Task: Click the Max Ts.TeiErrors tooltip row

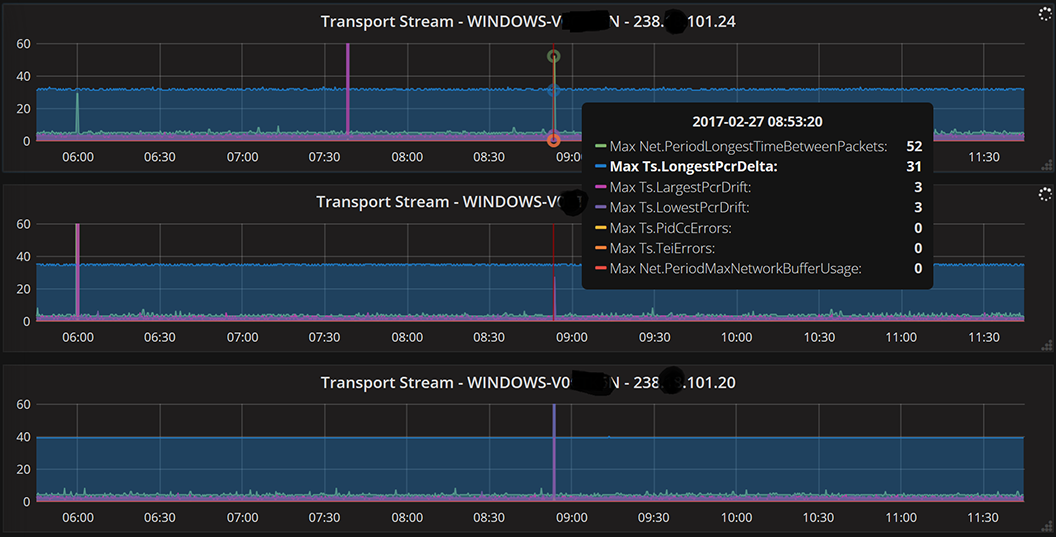Action: 759,248
